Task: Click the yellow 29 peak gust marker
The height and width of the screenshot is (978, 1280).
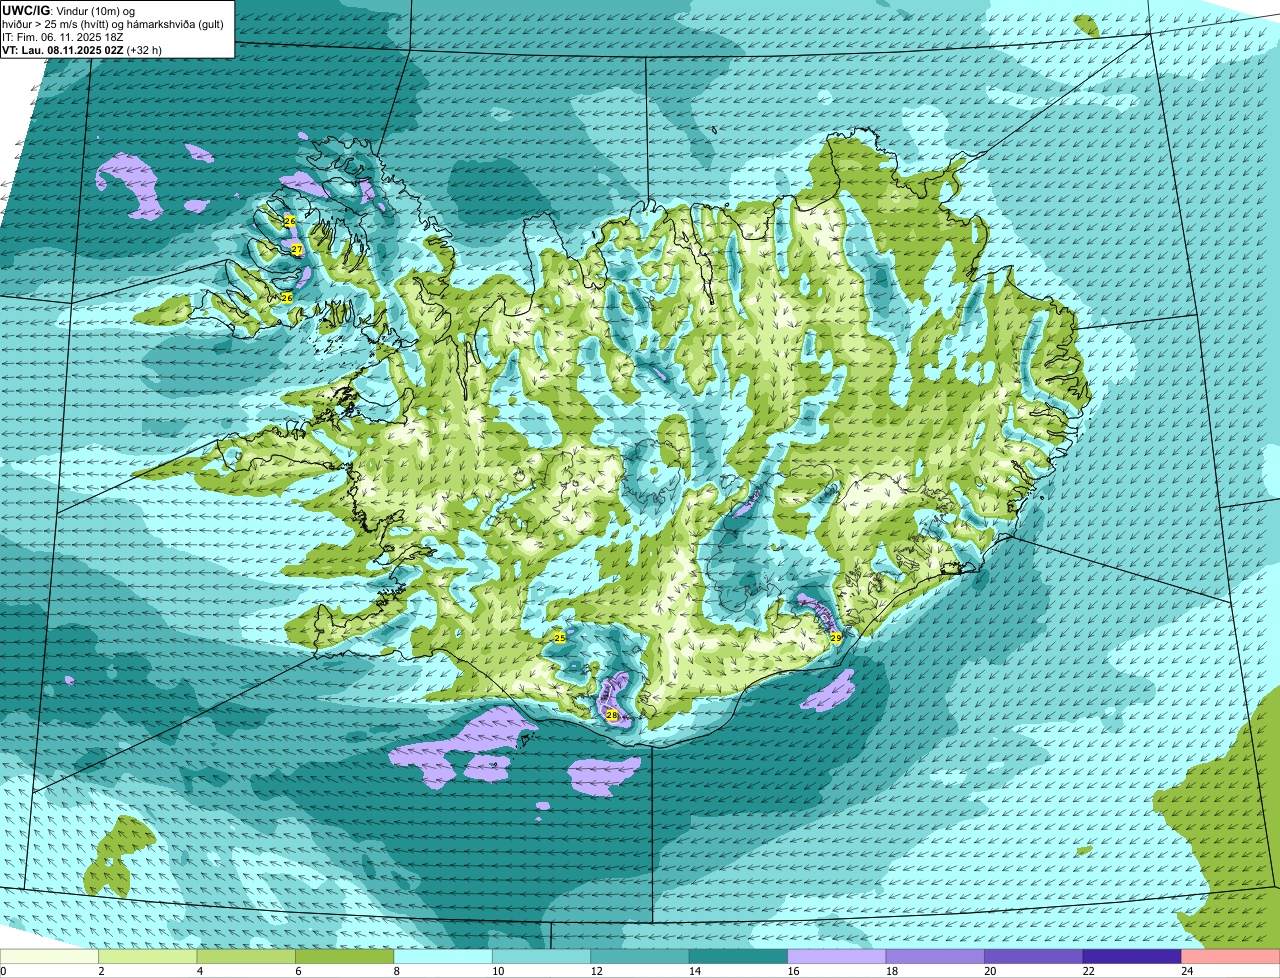Action: coord(836,637)
